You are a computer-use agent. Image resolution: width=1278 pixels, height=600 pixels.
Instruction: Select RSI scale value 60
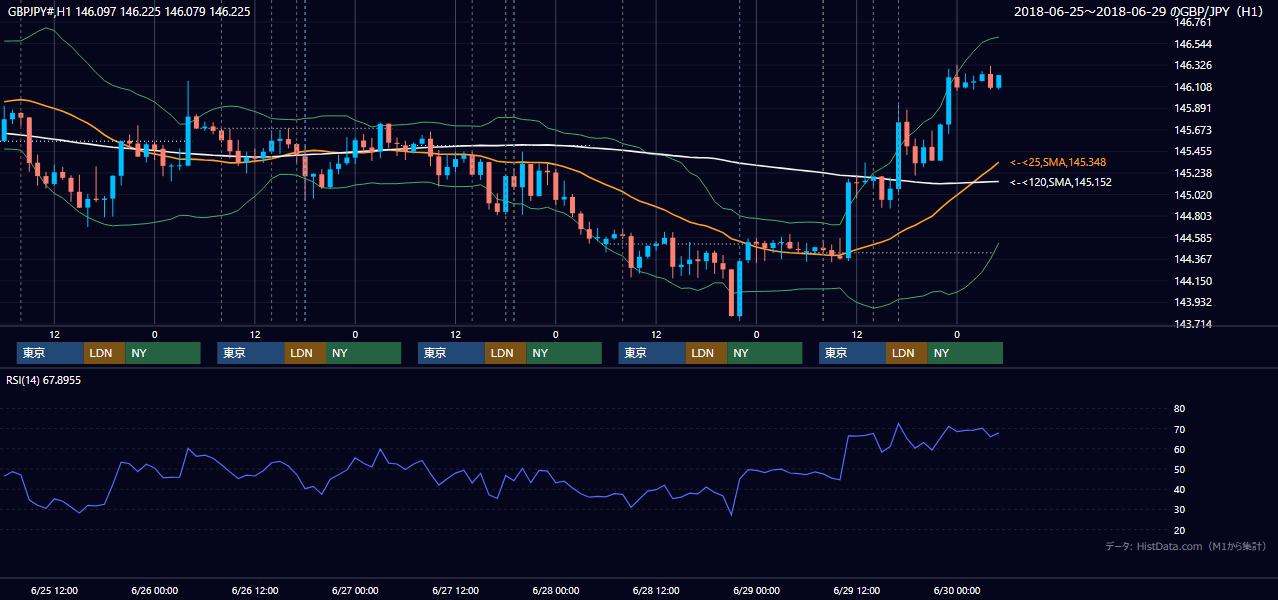1180,449
